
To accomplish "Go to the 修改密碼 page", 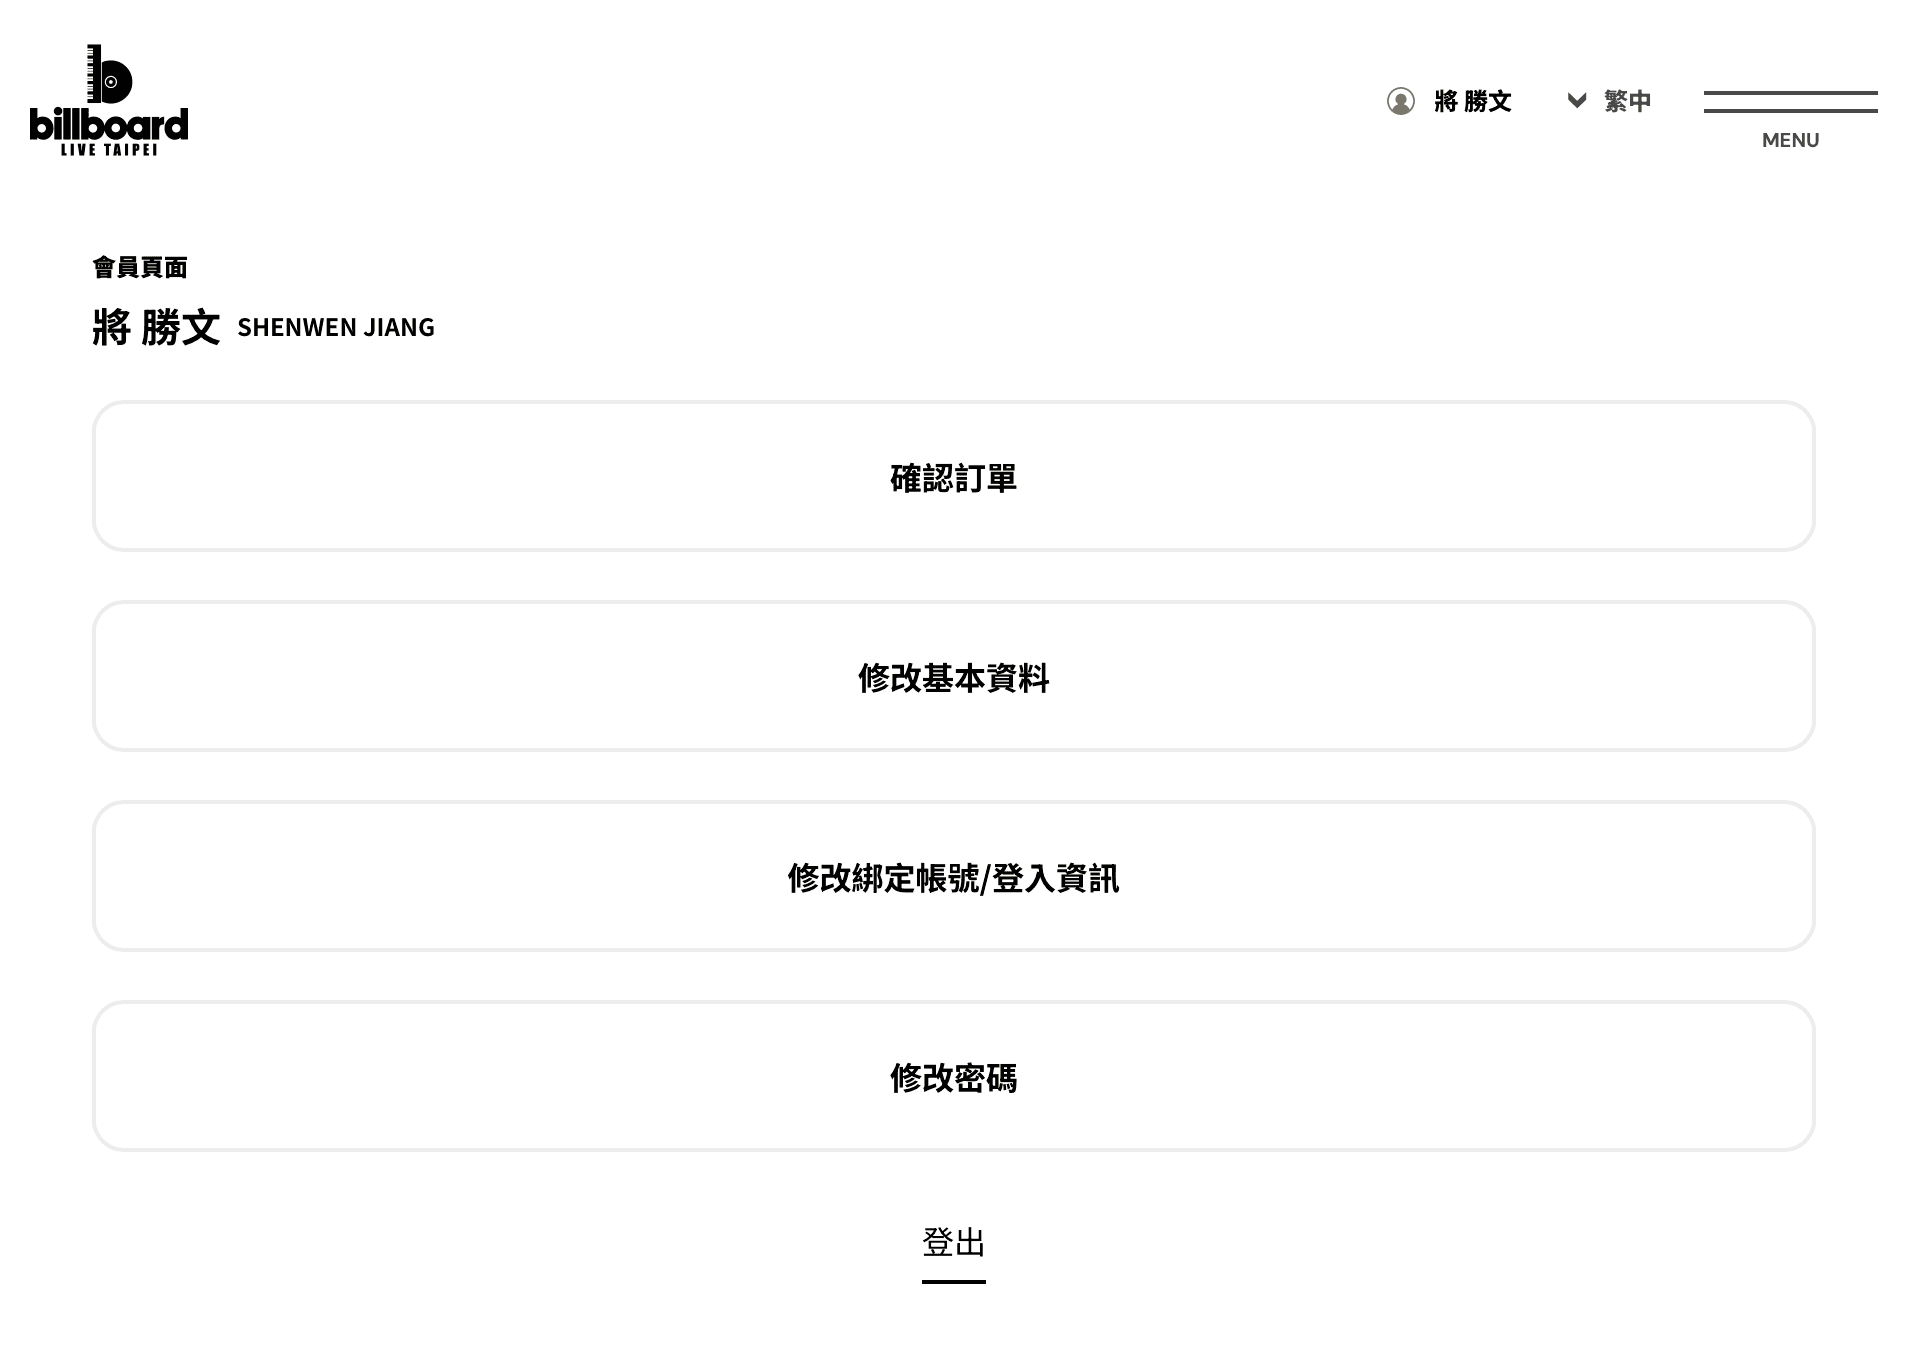I will click(x=953, y=1077).
